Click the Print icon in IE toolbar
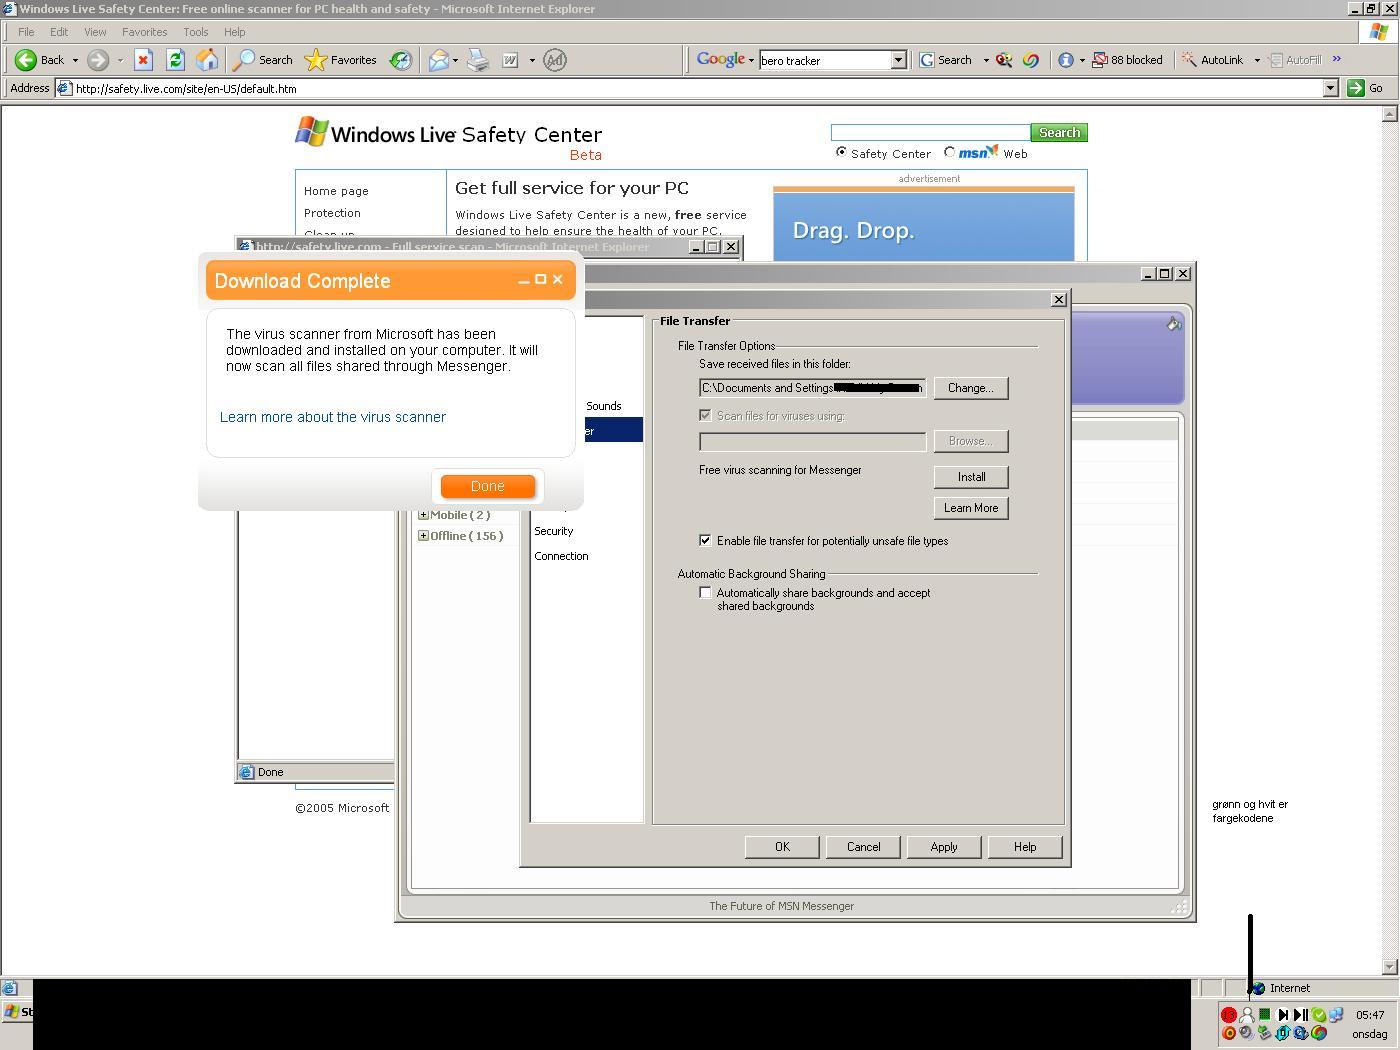Image resolution: width=1400 pixels, height=1050 pixels. tap(478, 60)
